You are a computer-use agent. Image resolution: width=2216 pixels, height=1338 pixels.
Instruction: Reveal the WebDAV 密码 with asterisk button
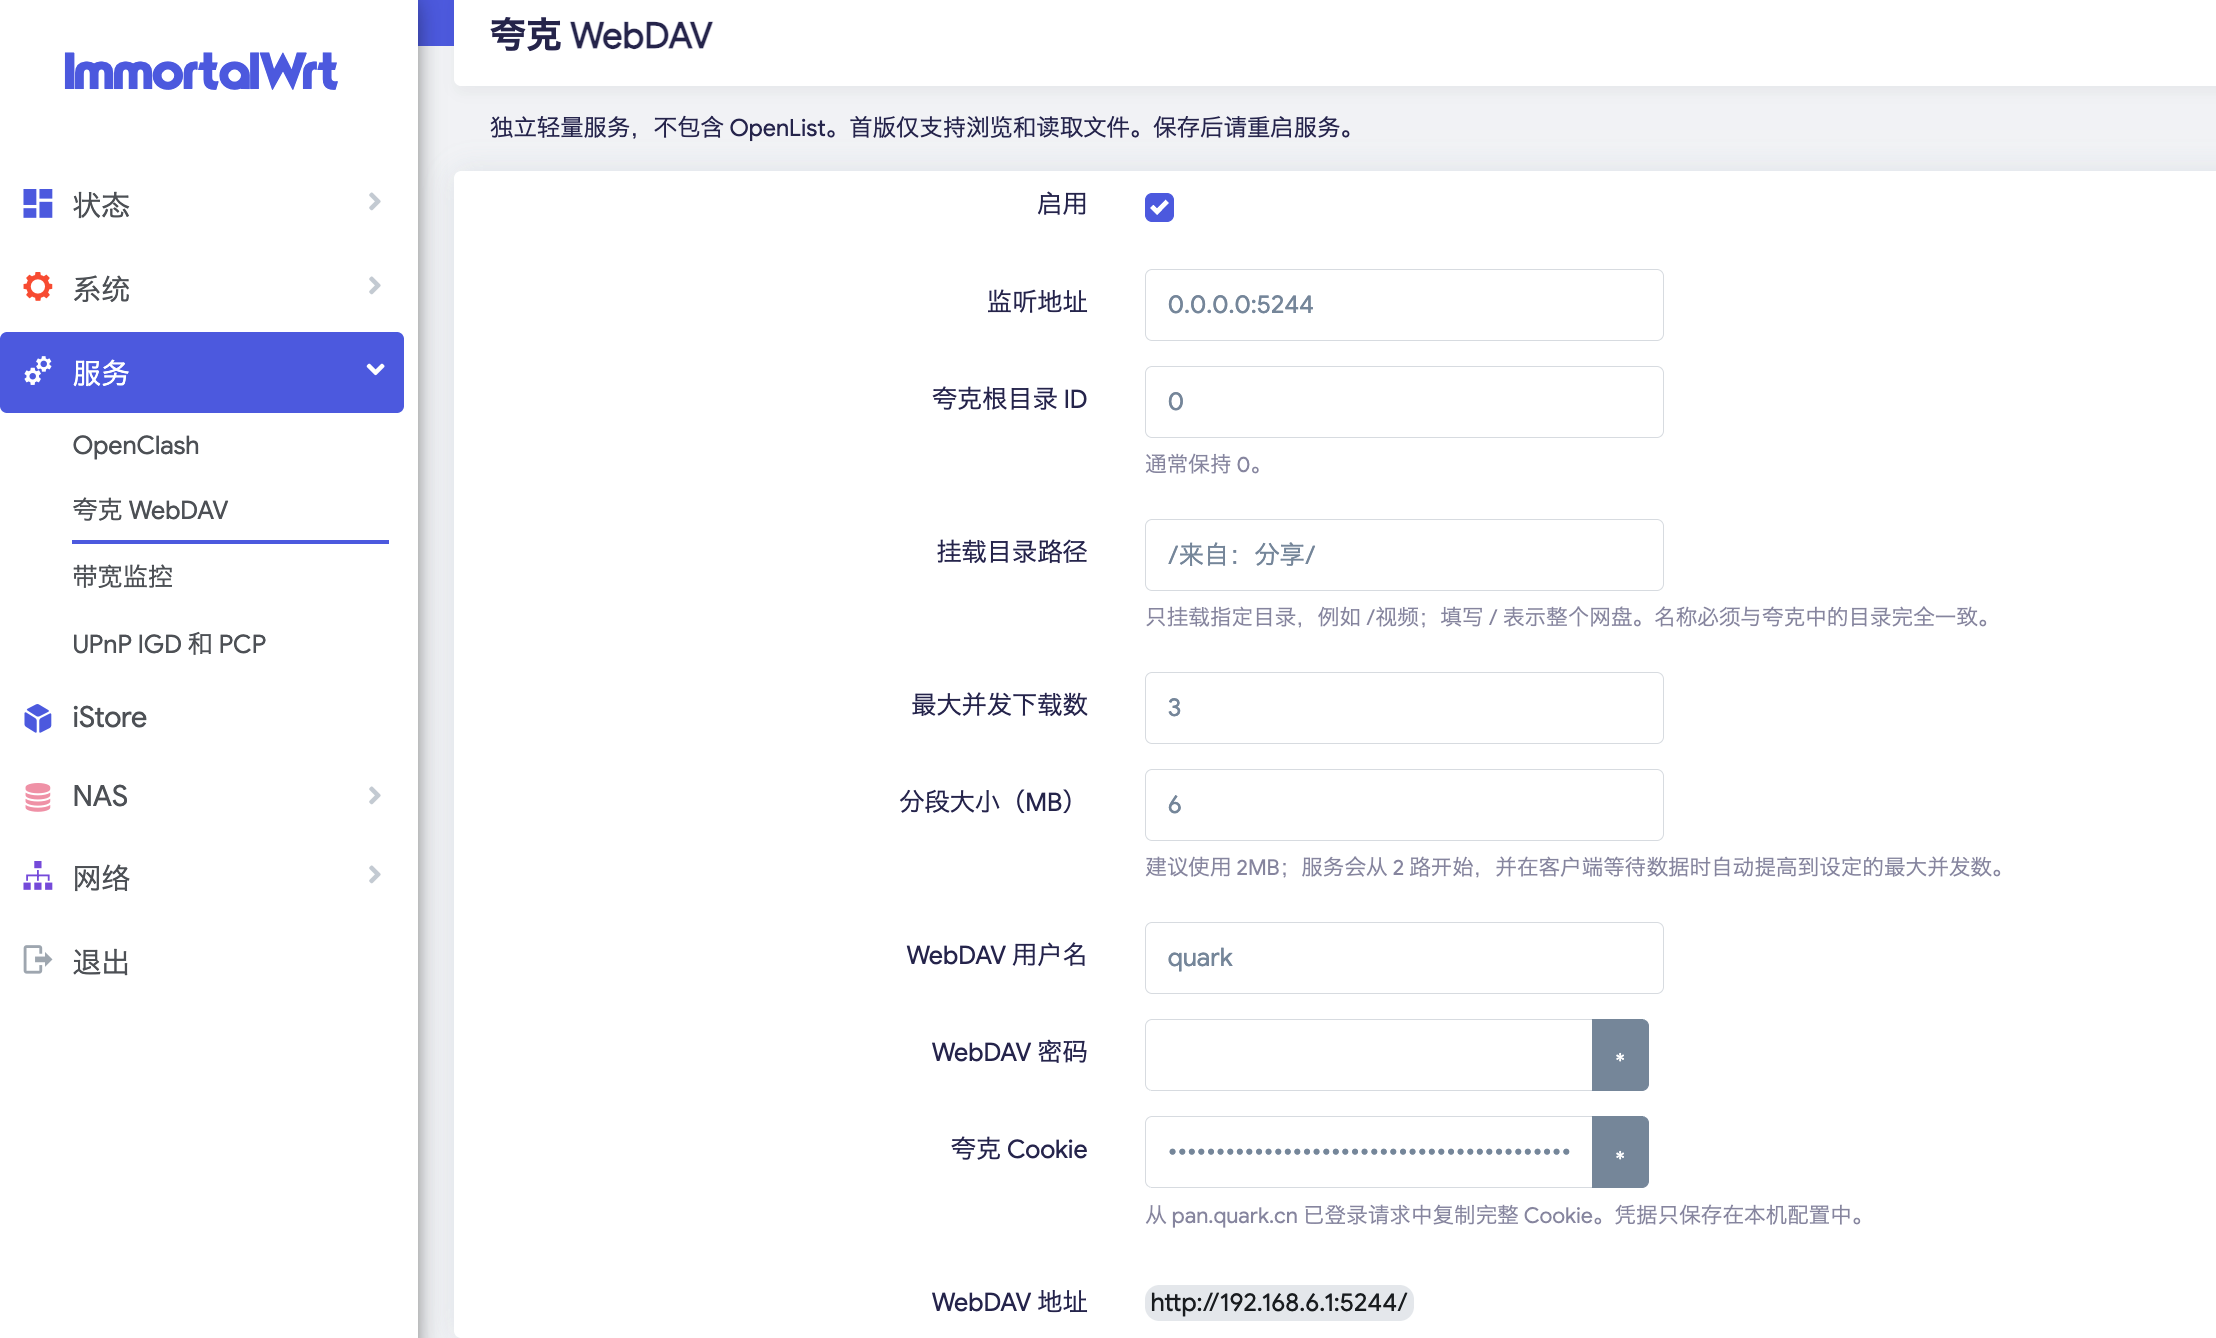point(1620,1055)
